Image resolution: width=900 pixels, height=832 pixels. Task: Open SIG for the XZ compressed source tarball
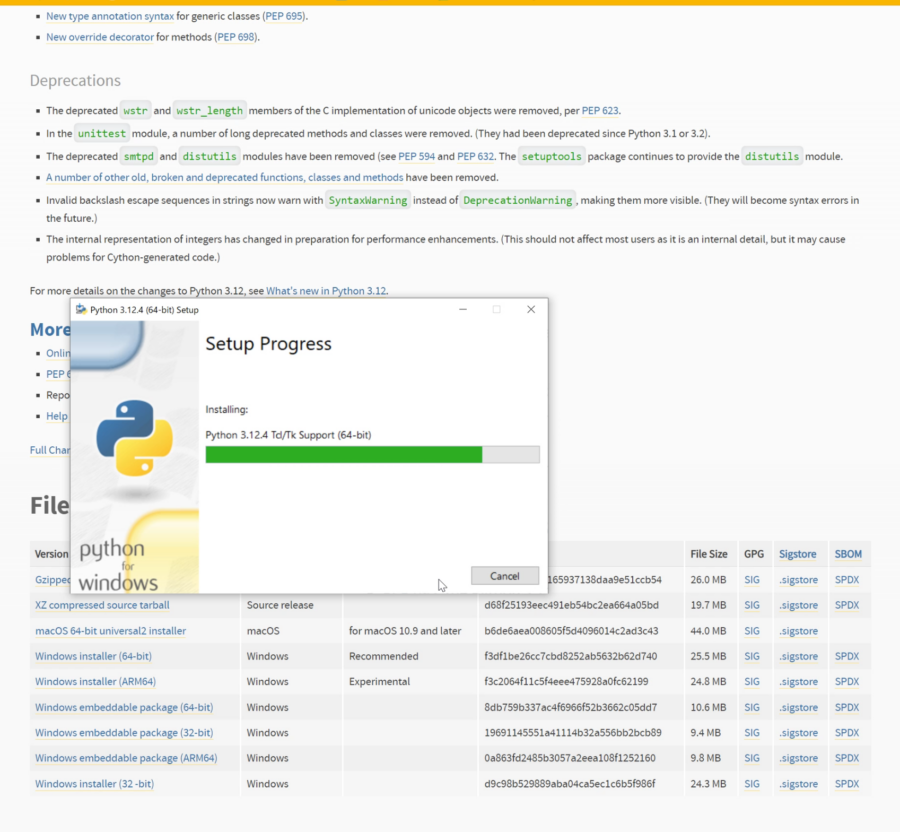click(x=752, y=605)
